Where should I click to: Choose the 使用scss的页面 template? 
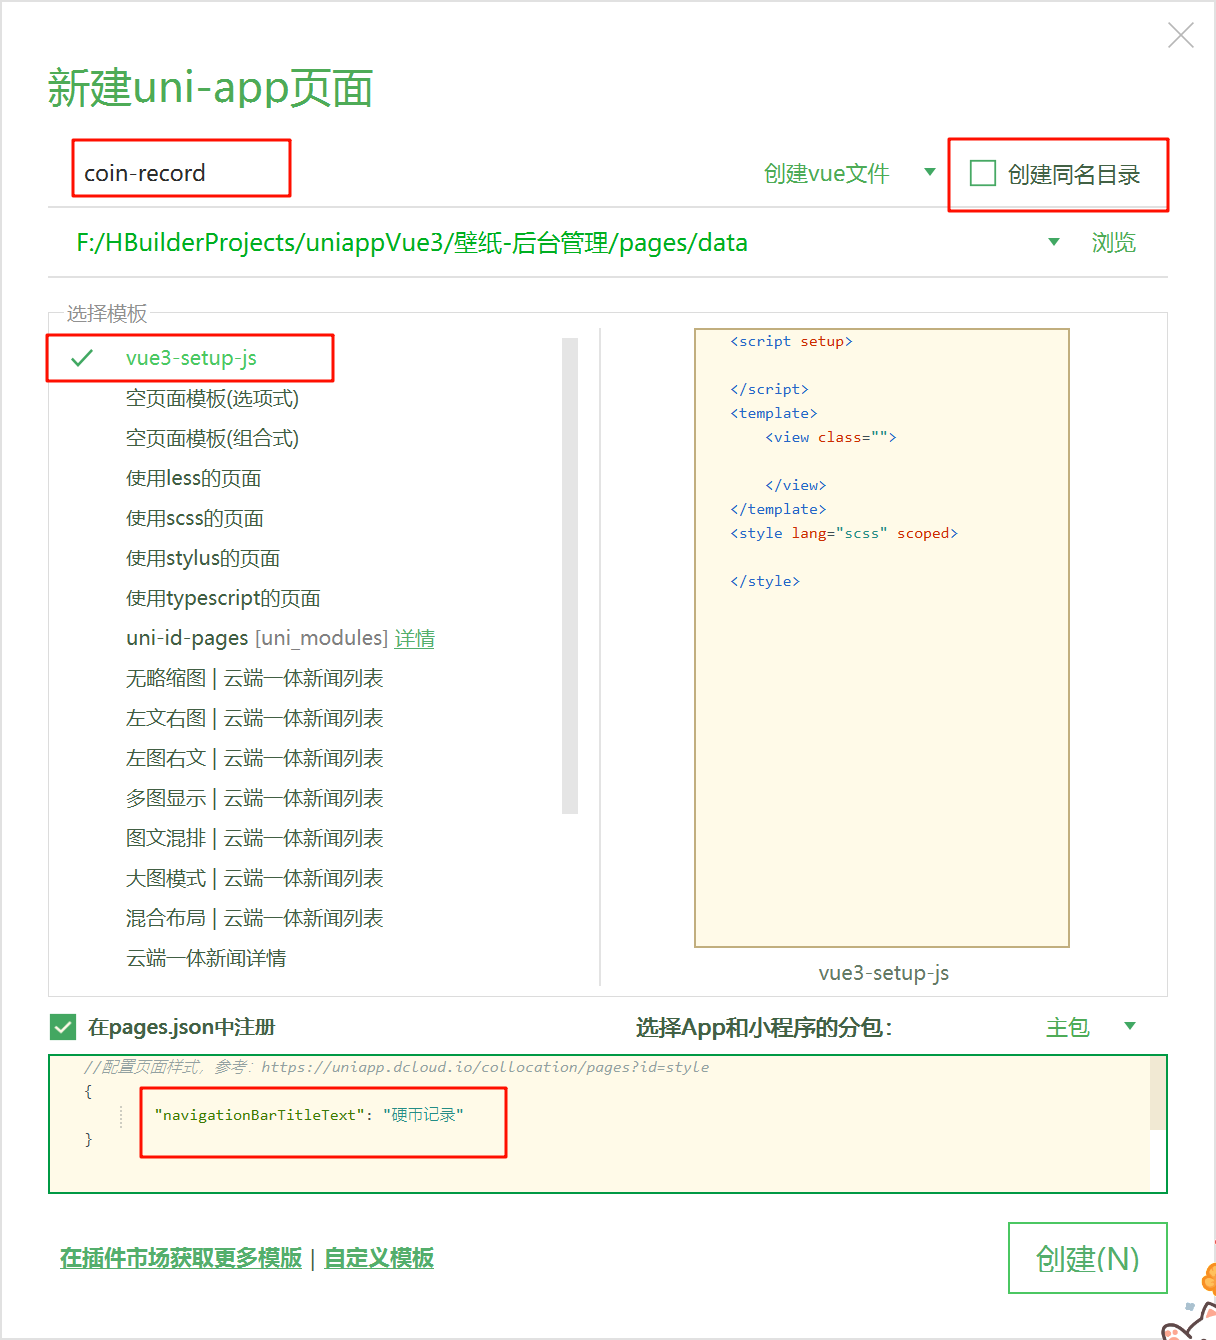coord(194,518)
